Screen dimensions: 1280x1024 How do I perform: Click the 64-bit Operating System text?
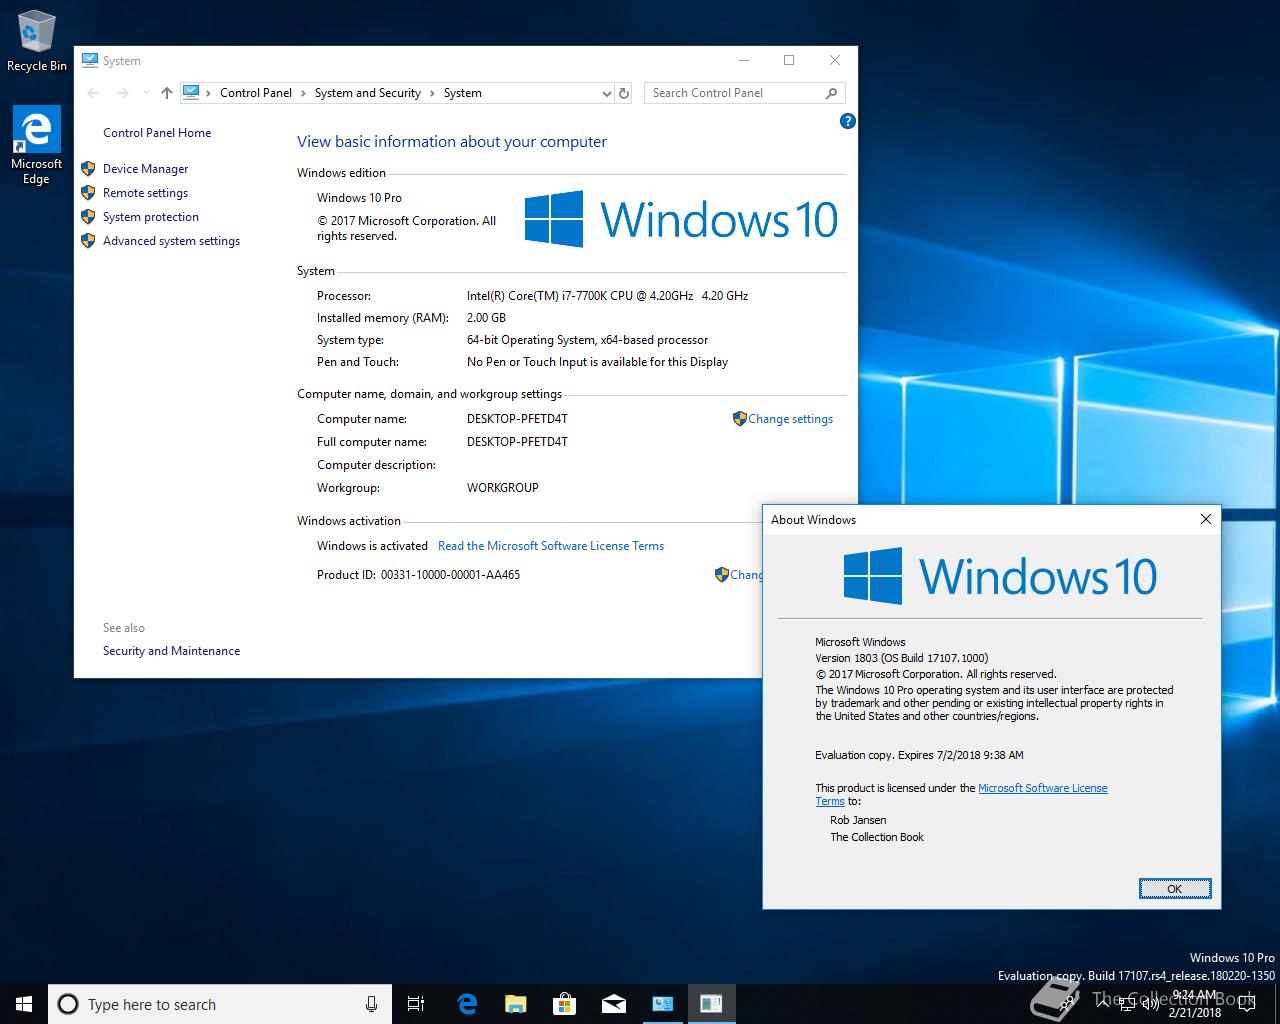pos(587,340)
